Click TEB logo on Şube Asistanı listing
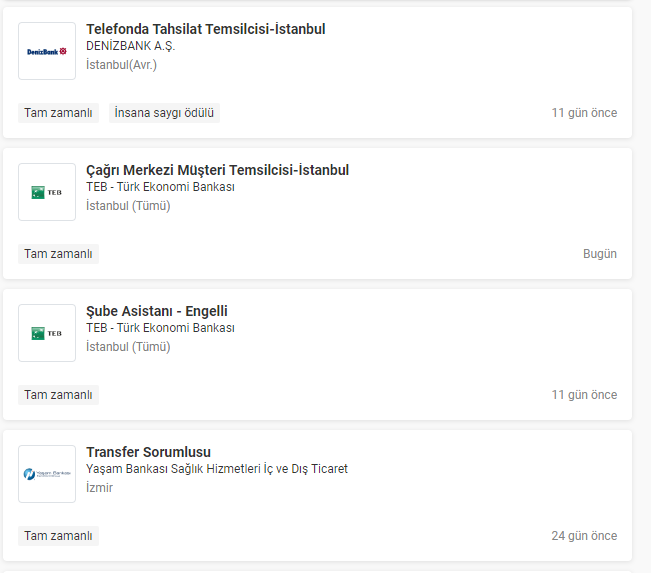The height and width of the screenshot is (573, 651). click(x=47, y=333)
